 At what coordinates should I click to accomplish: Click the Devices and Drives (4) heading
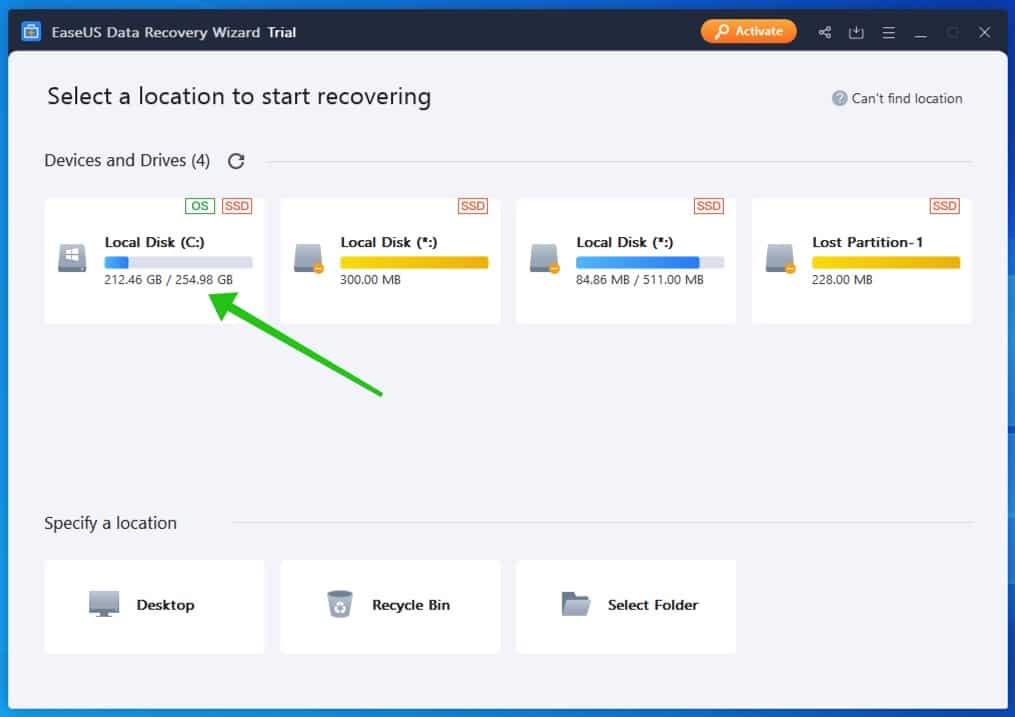tap(127, 160)
